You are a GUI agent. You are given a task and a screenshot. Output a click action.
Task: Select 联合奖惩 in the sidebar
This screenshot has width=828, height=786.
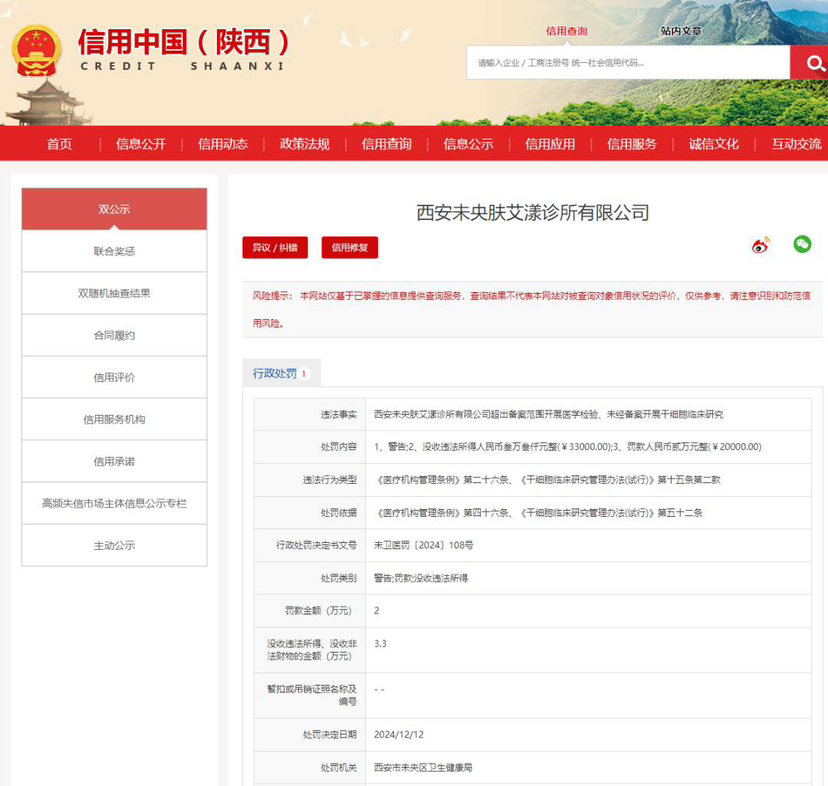click(114, 251)
